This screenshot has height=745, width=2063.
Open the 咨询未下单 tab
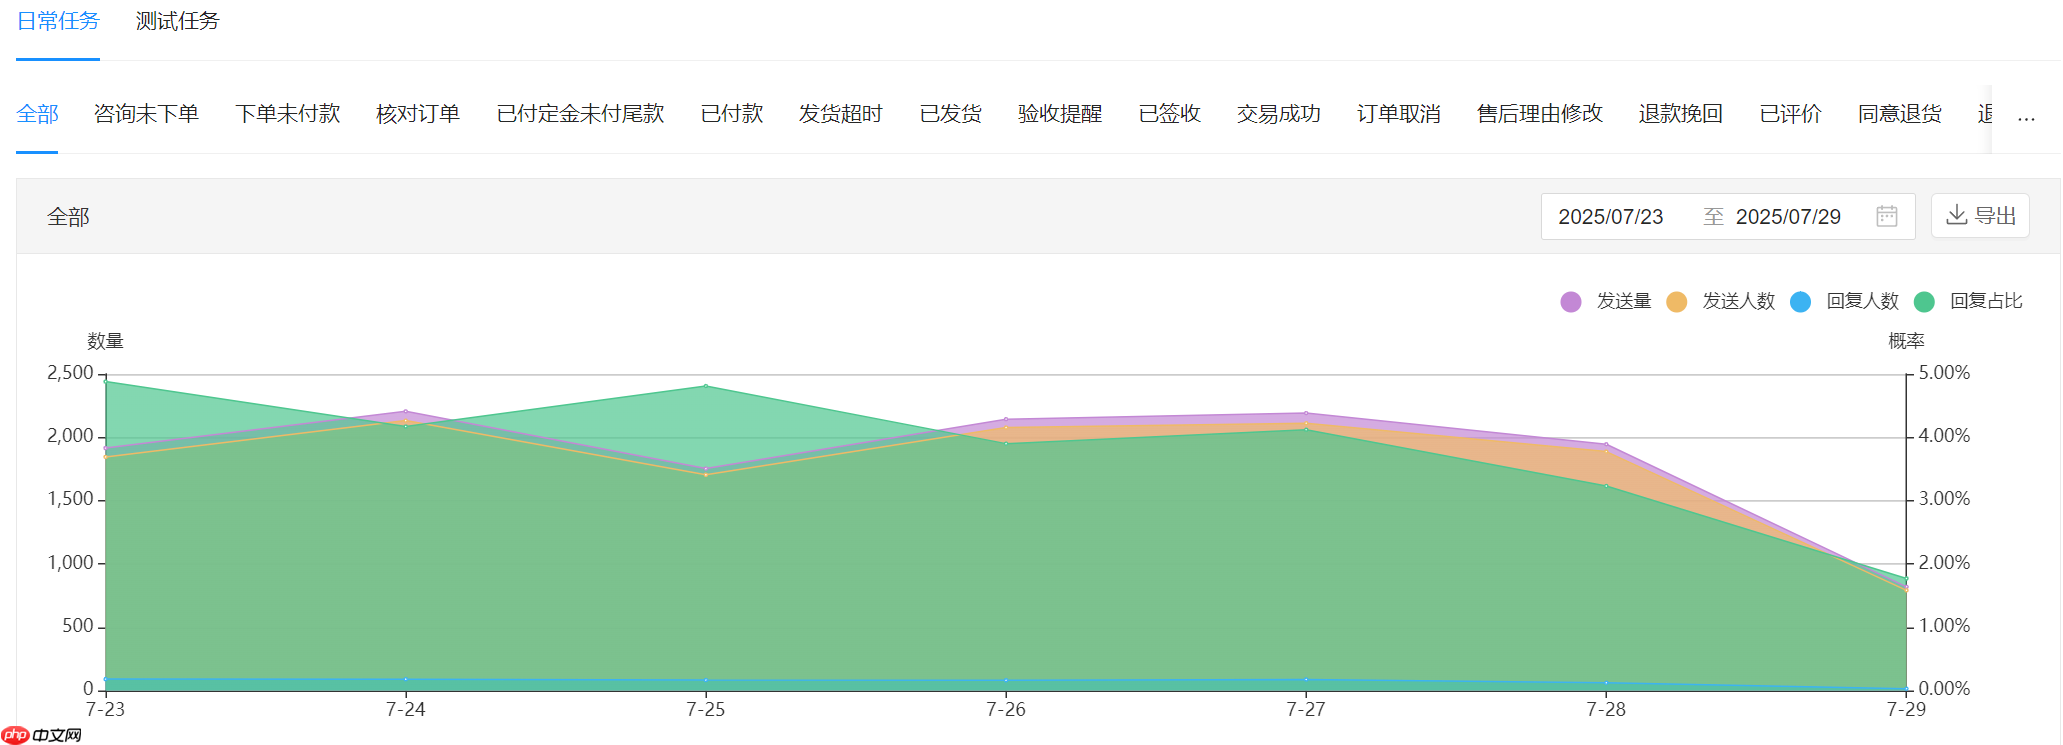pos(146,114)
